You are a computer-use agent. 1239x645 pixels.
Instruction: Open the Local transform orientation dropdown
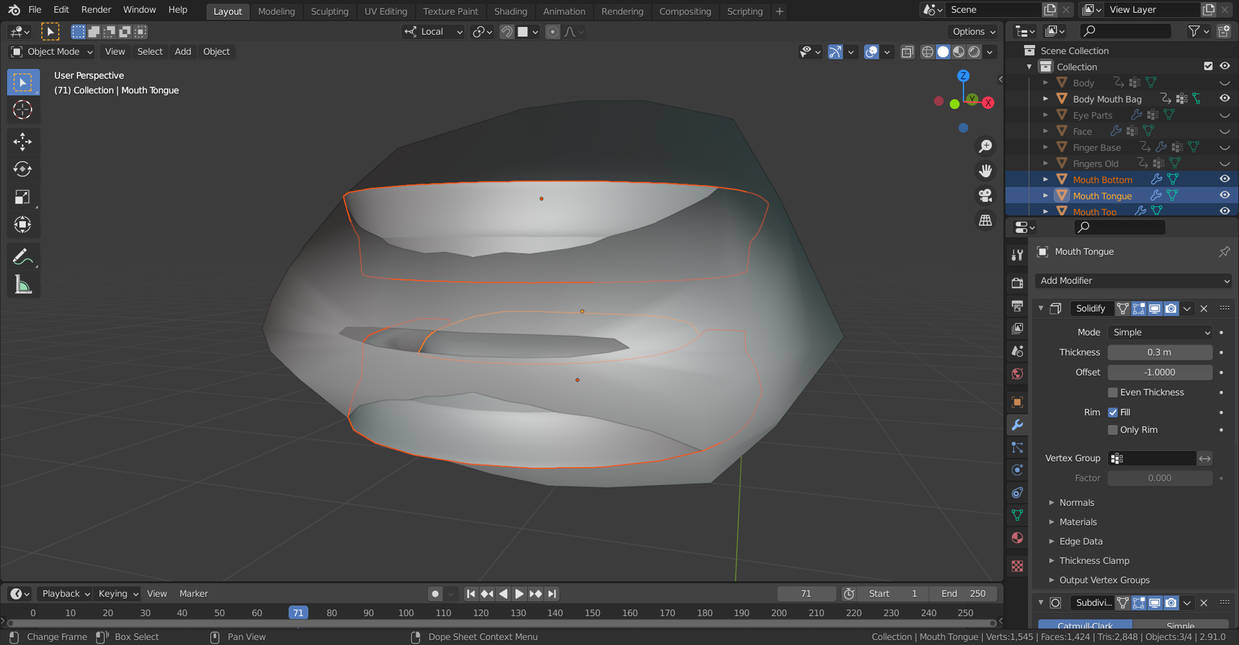[434, 32]
